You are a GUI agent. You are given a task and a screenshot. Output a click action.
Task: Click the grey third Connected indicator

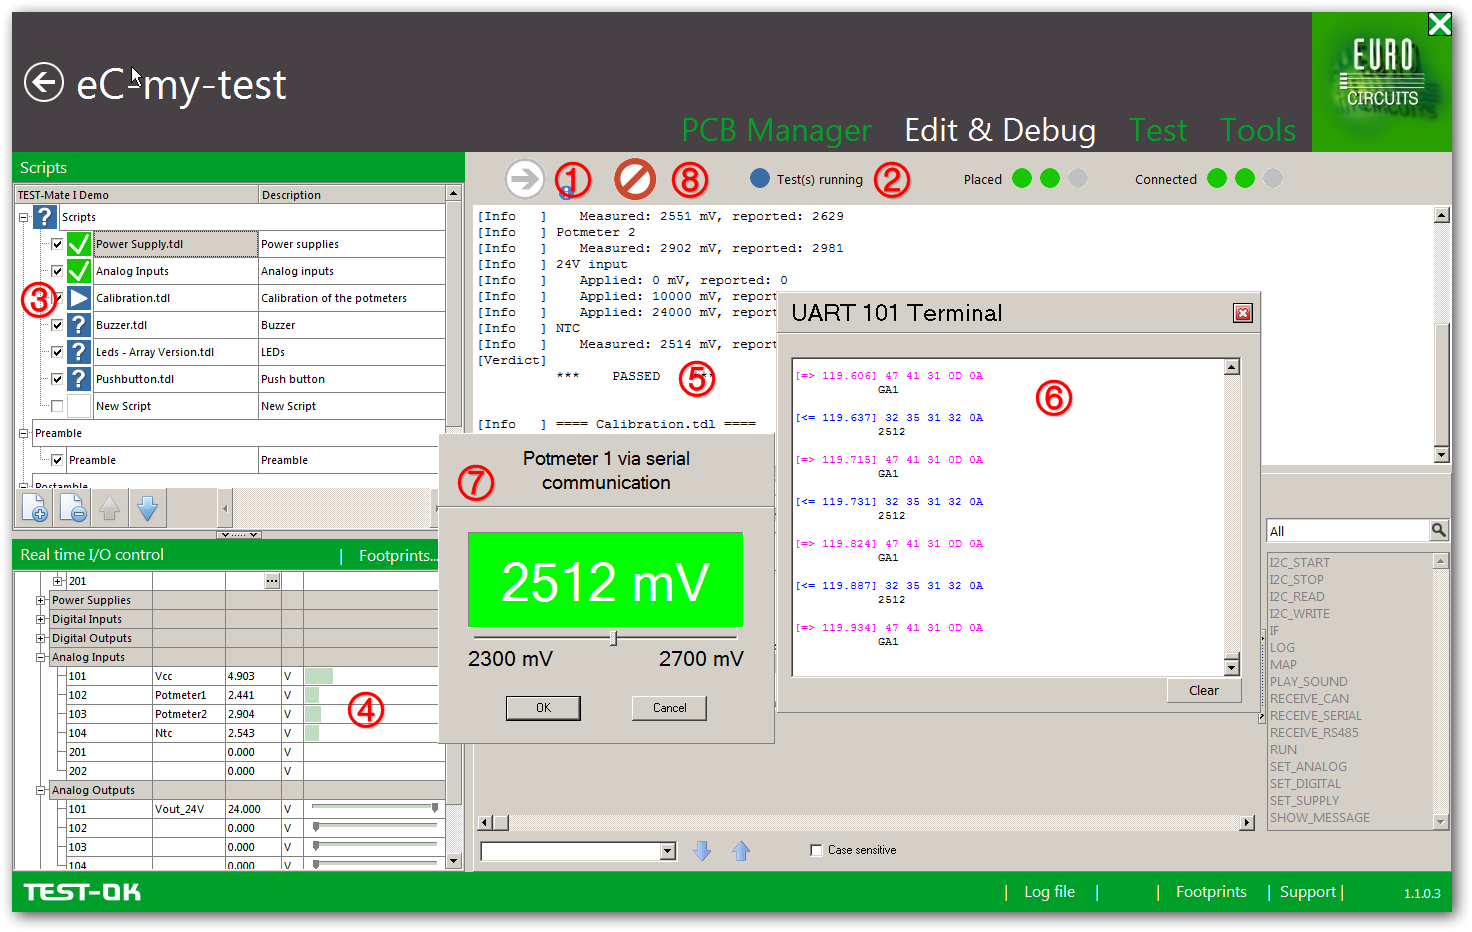tap(1272, 178)
